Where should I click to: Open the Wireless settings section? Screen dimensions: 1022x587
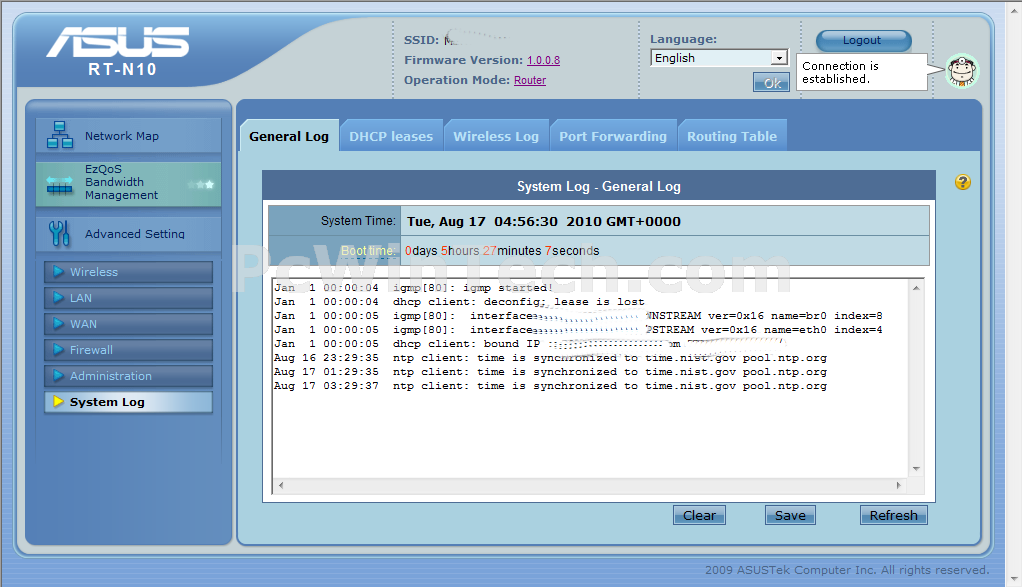click(x=128, y=272)
